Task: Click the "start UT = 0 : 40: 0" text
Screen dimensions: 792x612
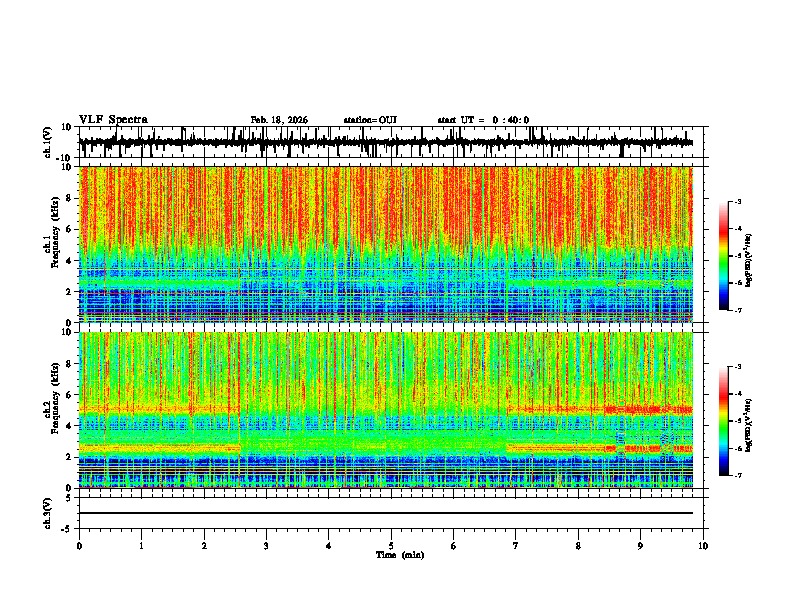Action: tap(483, 120)
